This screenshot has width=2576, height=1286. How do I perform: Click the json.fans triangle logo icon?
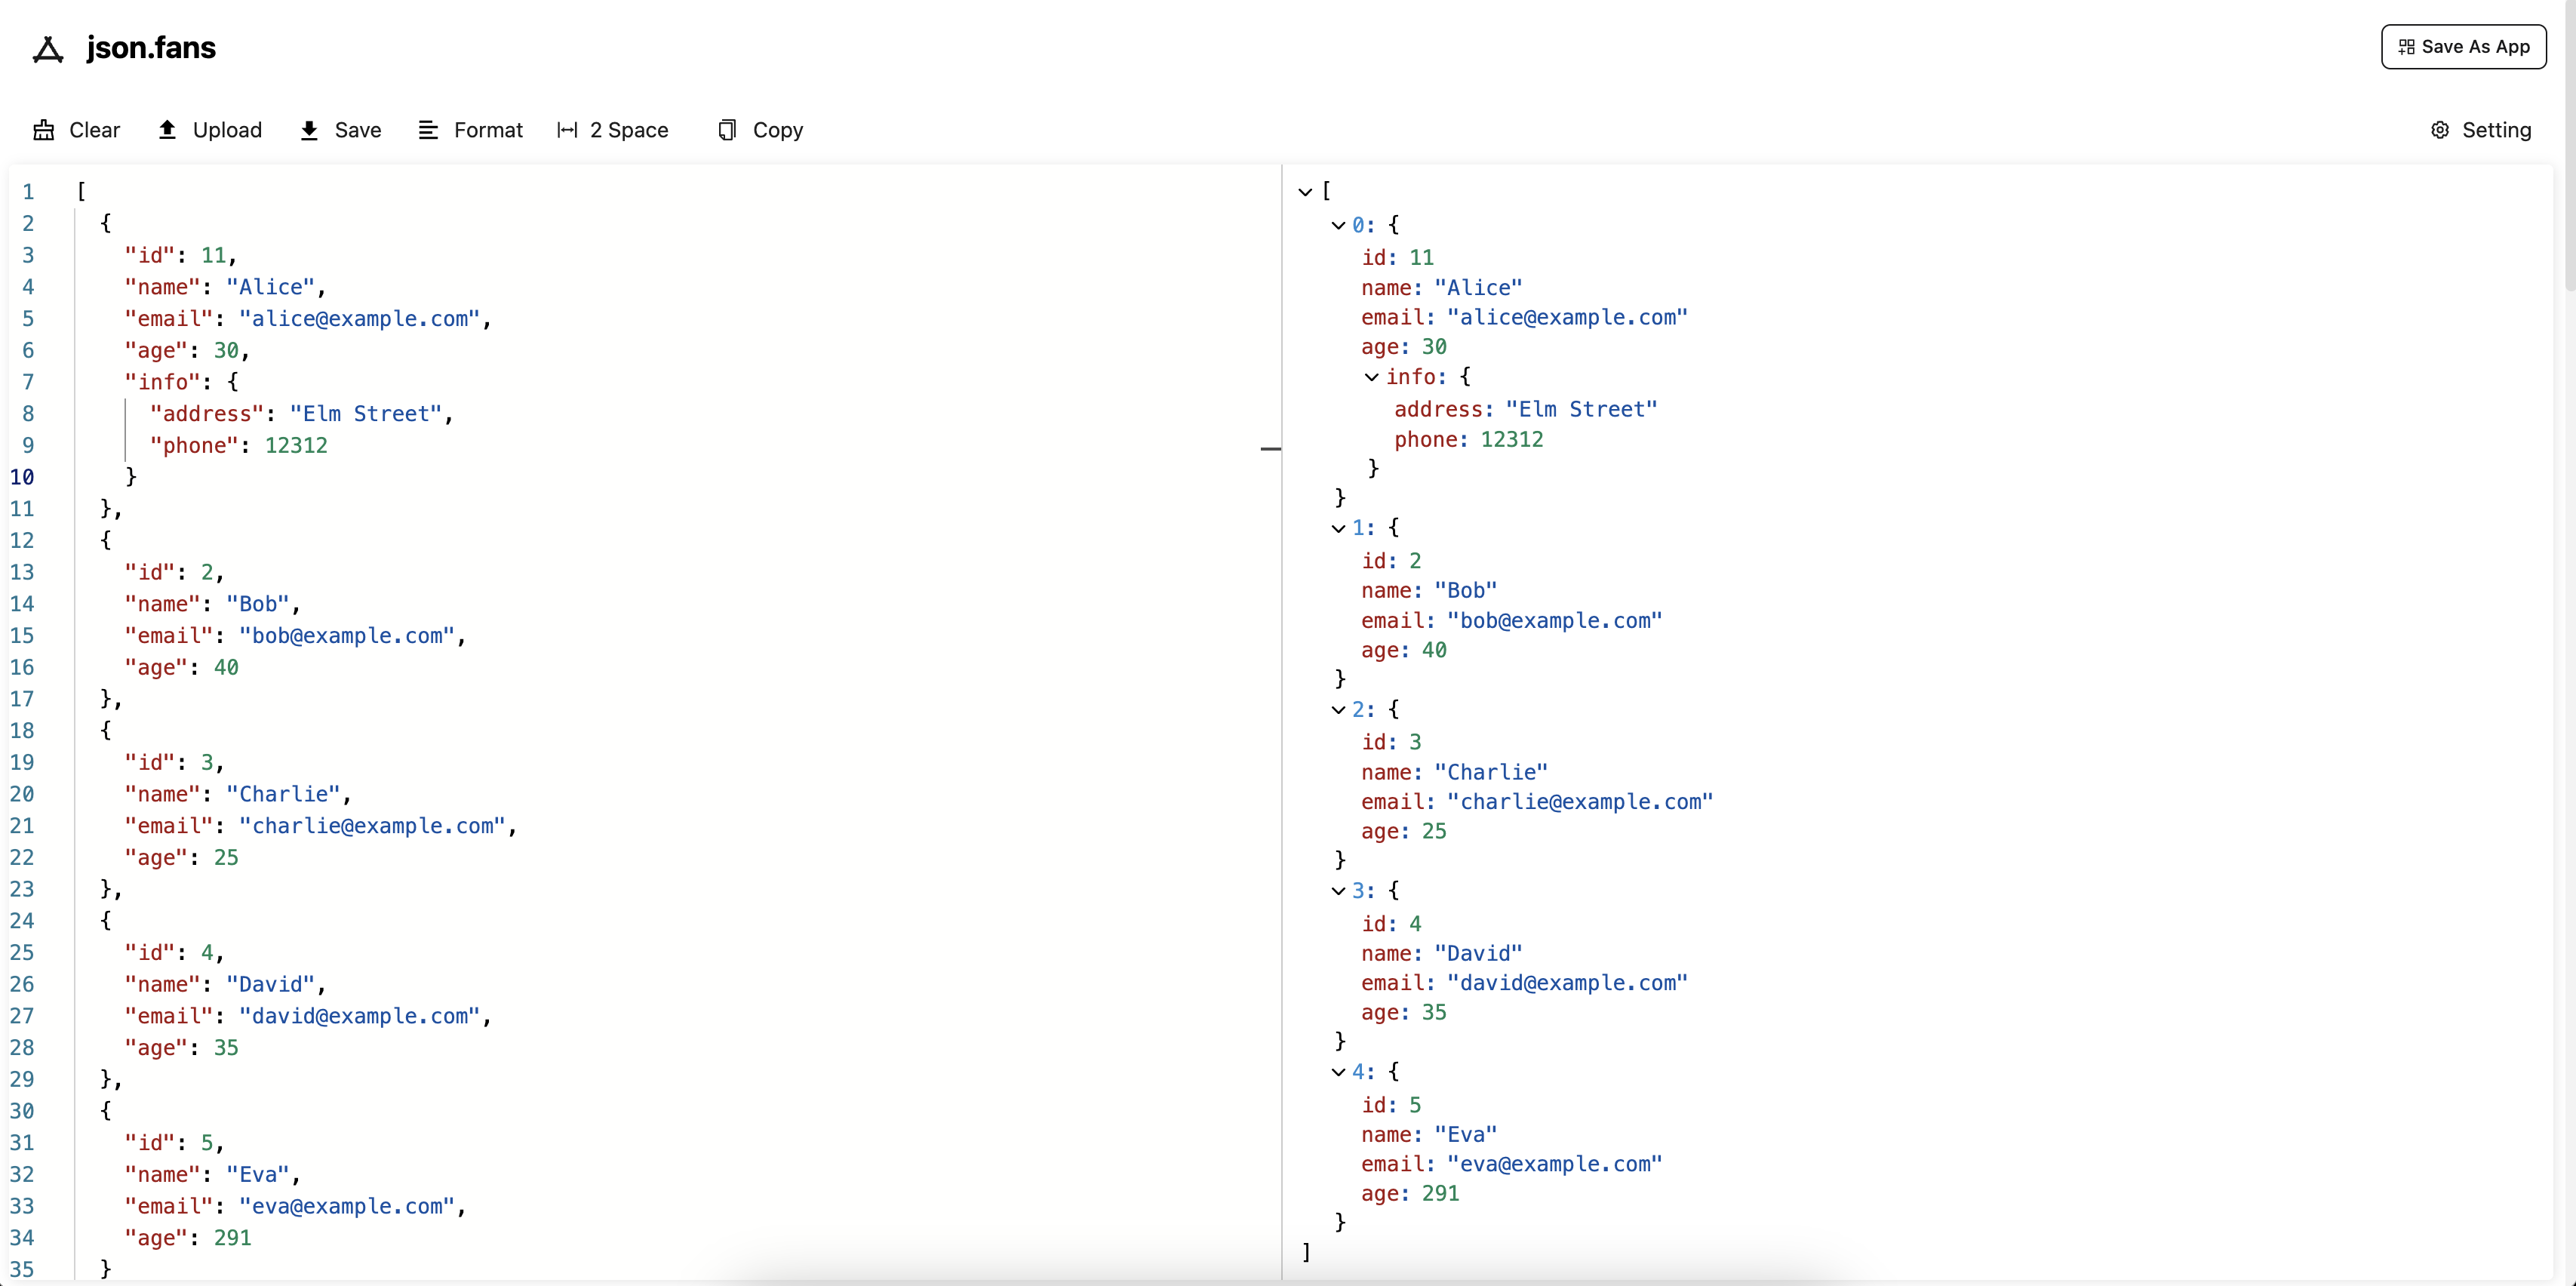48,49
